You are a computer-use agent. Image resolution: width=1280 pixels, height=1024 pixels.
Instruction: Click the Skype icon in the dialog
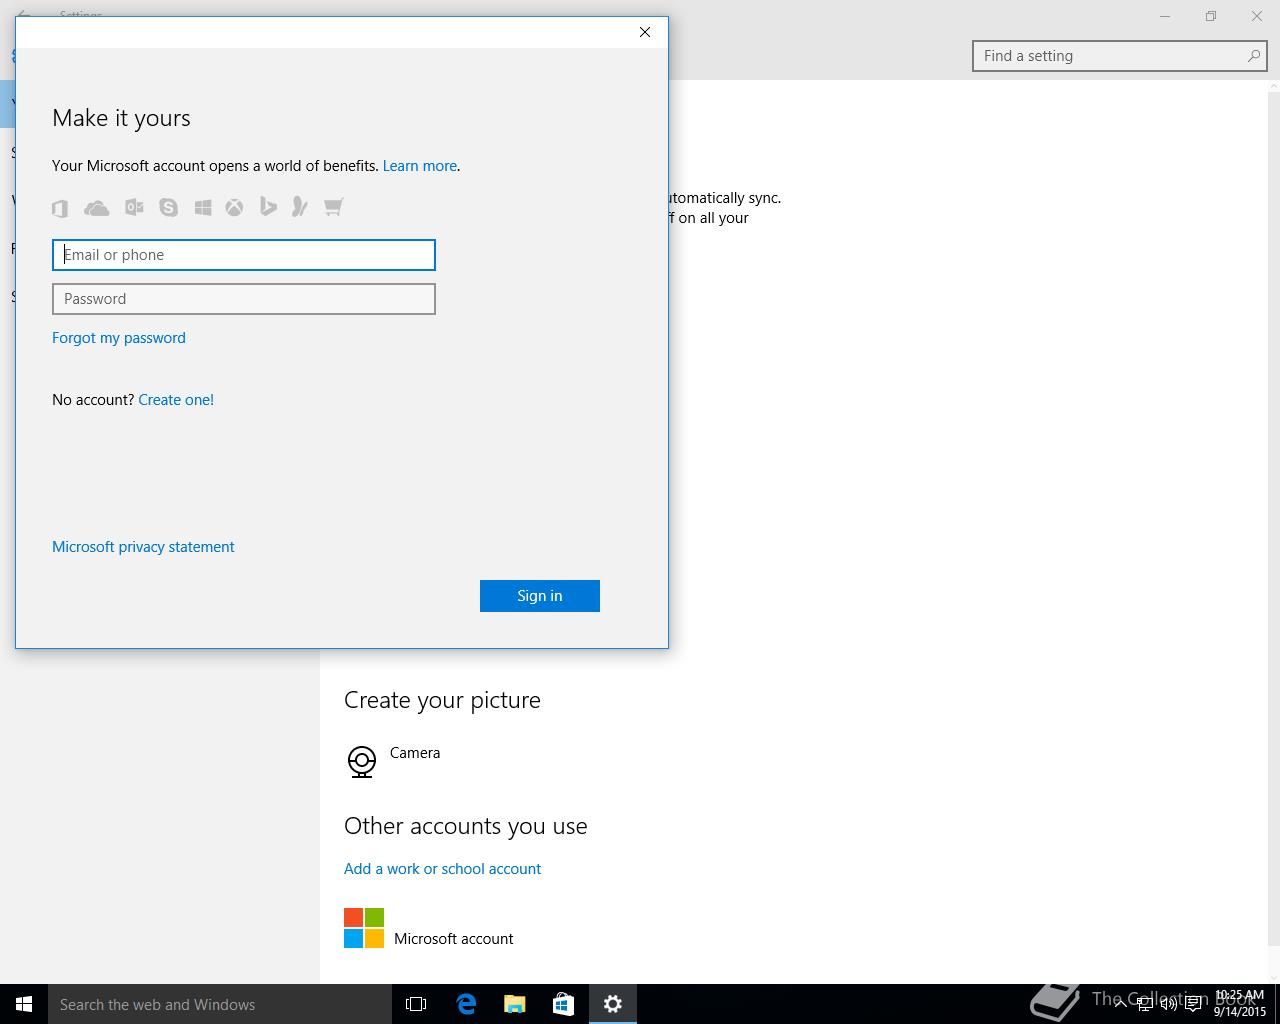pyautogui.click(x=169, y=207)
